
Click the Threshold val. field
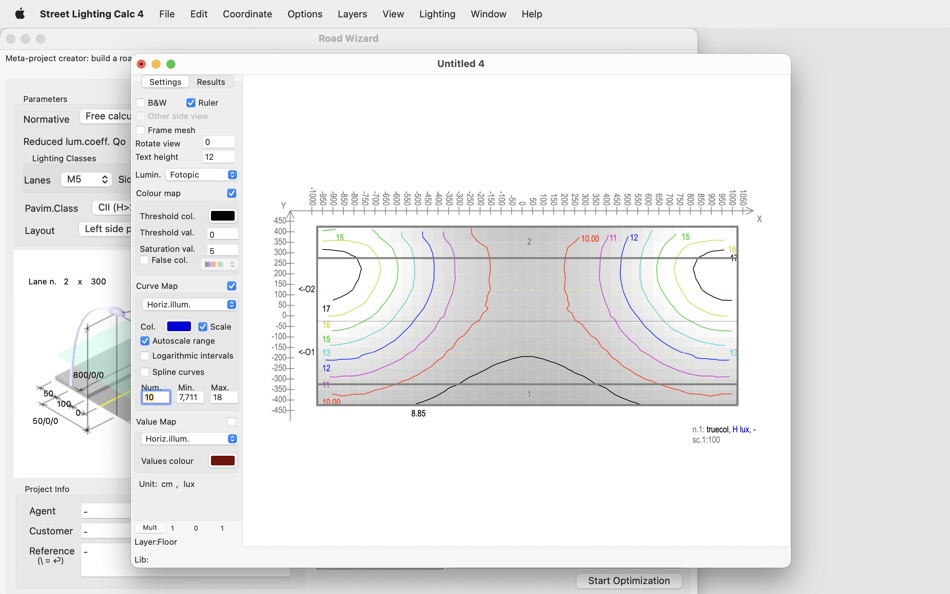point(222,234)
